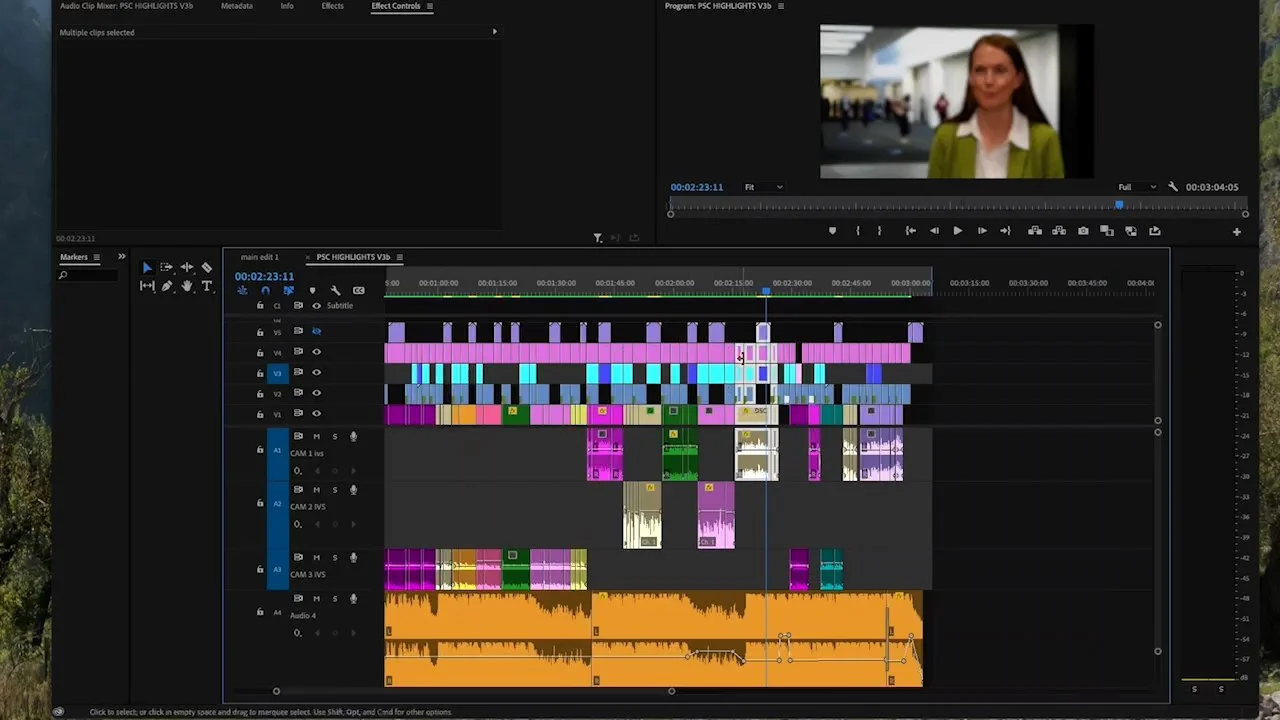Solo the CAM 2 IVS audio track
The image size is (1280, 720).
tap(335, 490)
